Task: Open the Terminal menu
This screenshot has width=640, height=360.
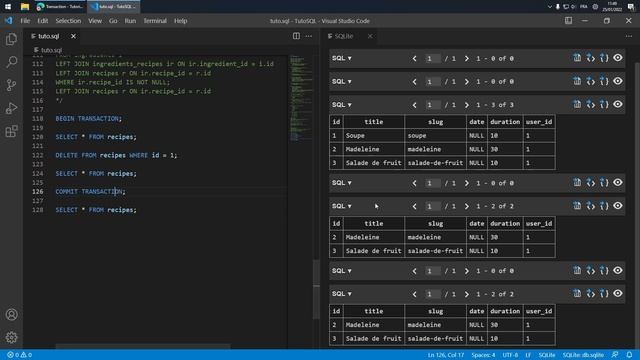Action: (x=155, y=21)
